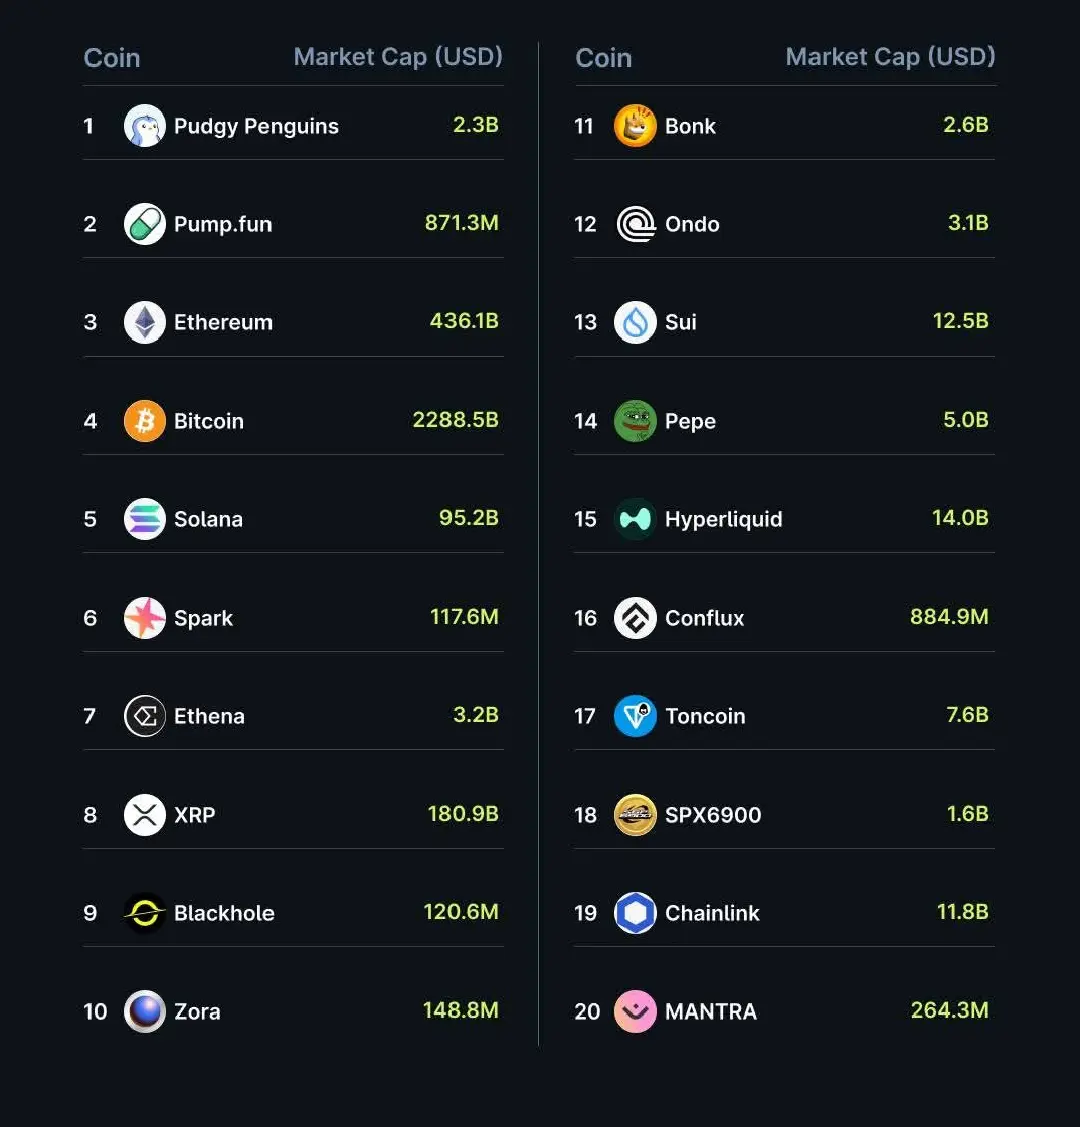Viewport: 1080px width, 1127px height.
Task: Click the orange Bitcoin logo
Action: click(144, 420)
